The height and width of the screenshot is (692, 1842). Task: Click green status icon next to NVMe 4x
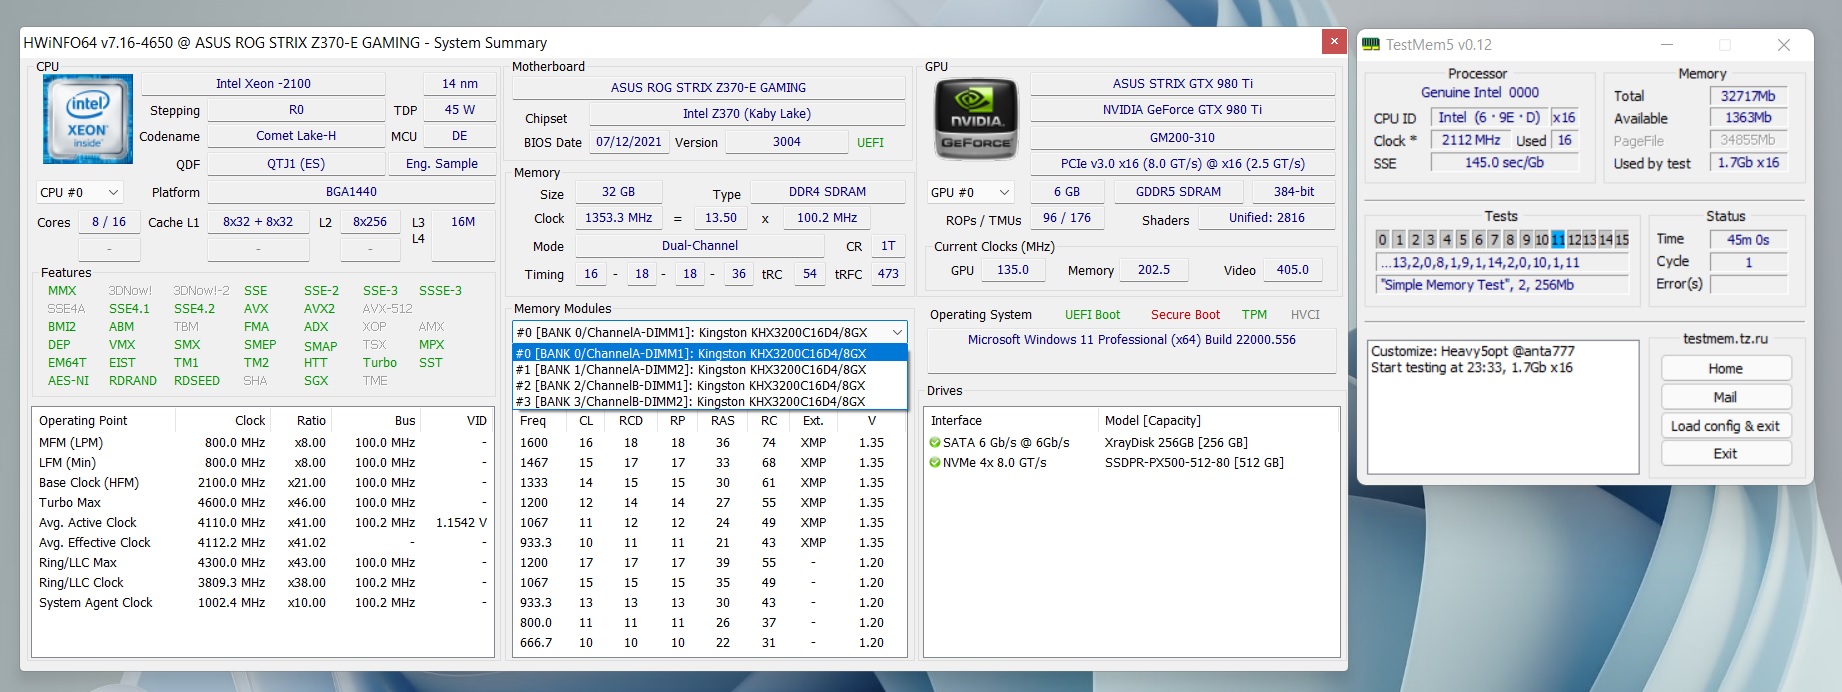coord(935,462)
